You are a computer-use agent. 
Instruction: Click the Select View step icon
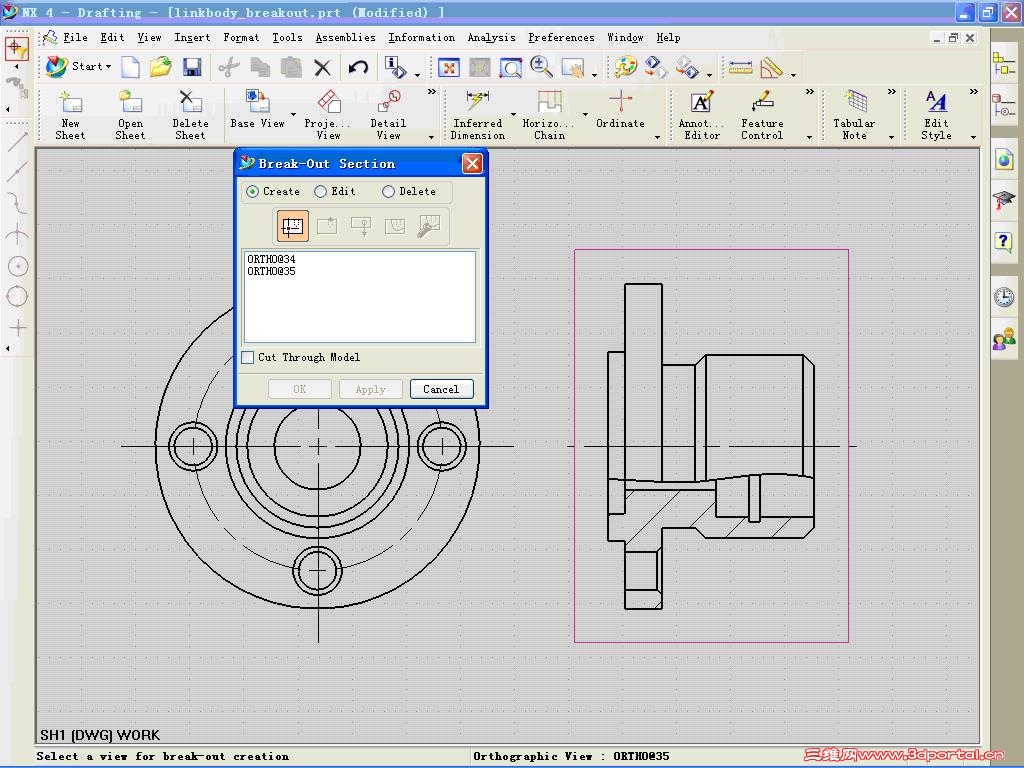[292, 226]
